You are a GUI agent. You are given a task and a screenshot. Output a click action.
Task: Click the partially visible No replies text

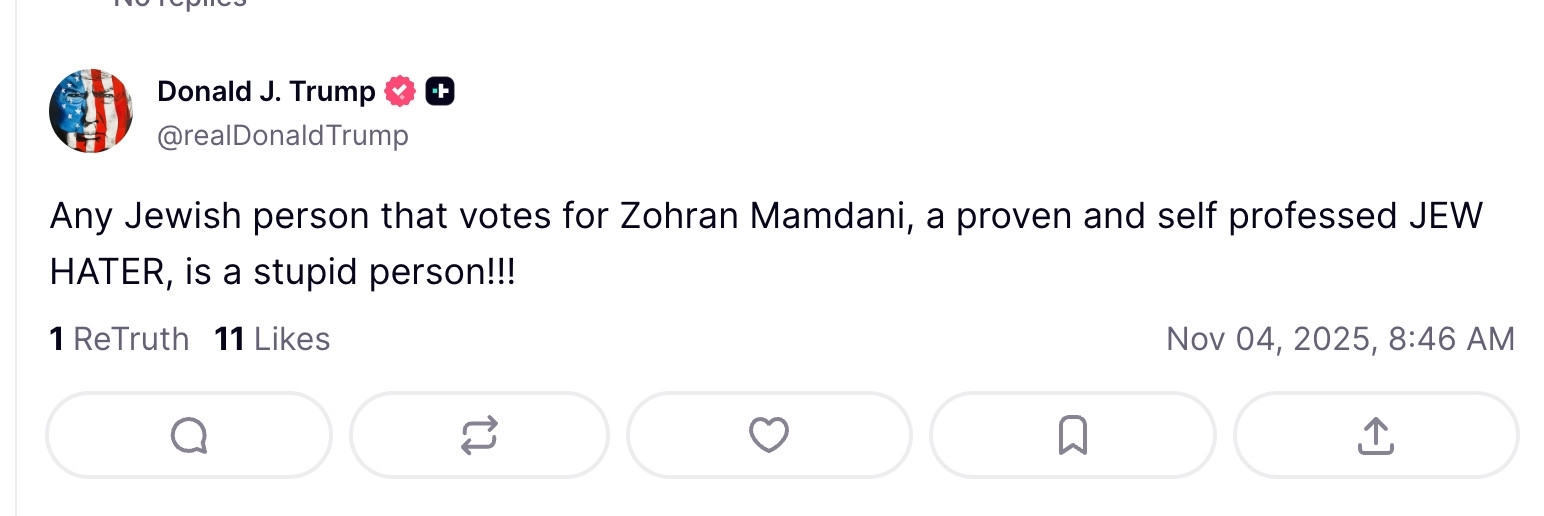point(180,4)
